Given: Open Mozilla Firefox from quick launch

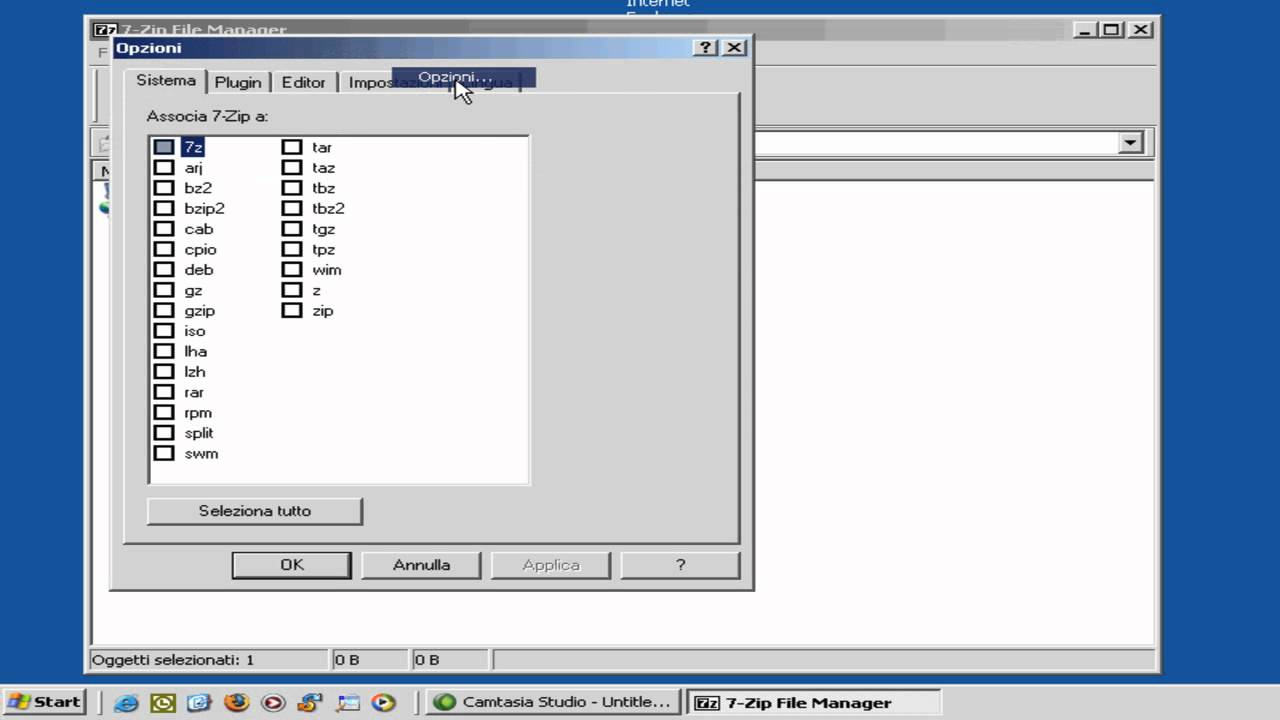Looking at the screenshot, I should pyautogui.click(x=236, y=702).
